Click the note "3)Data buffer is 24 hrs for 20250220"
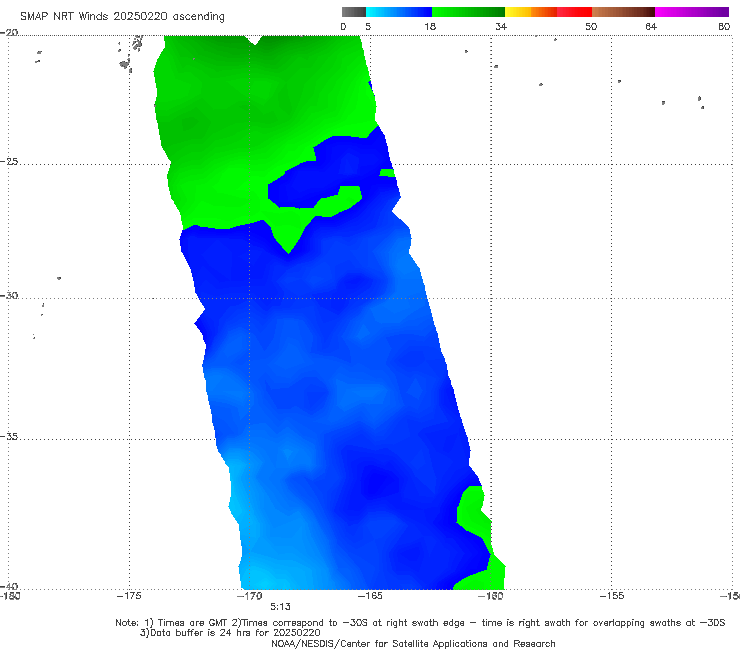This screenshot has height=650, width=740. tap(230, 633)
